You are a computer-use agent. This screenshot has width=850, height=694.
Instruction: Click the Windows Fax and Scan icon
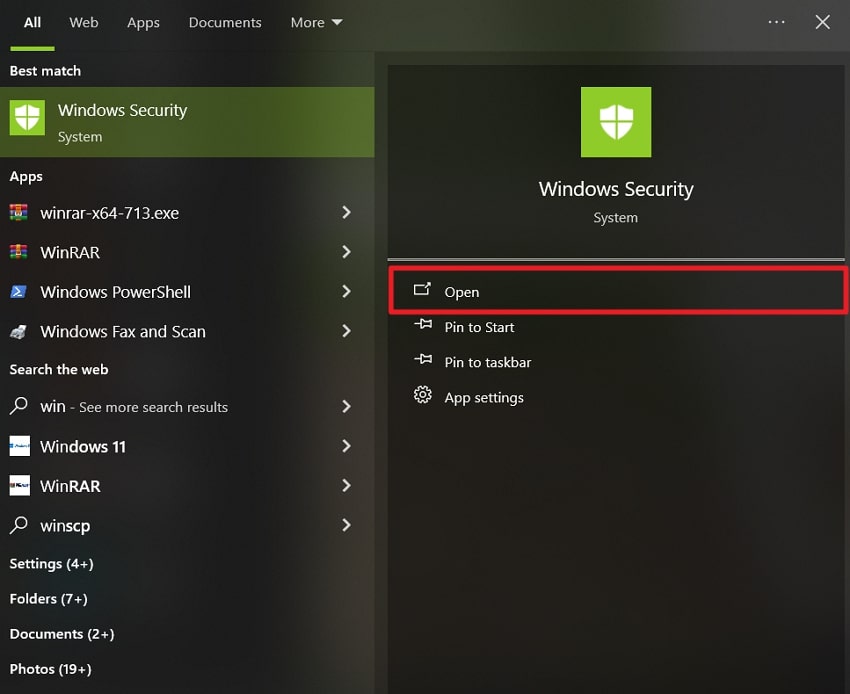coord(19,331)
